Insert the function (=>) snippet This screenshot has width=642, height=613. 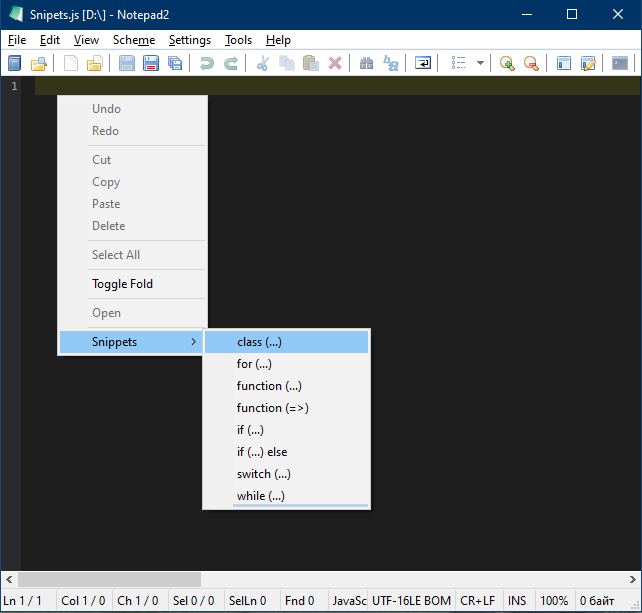pyautogui.click(x=286, y=408)
